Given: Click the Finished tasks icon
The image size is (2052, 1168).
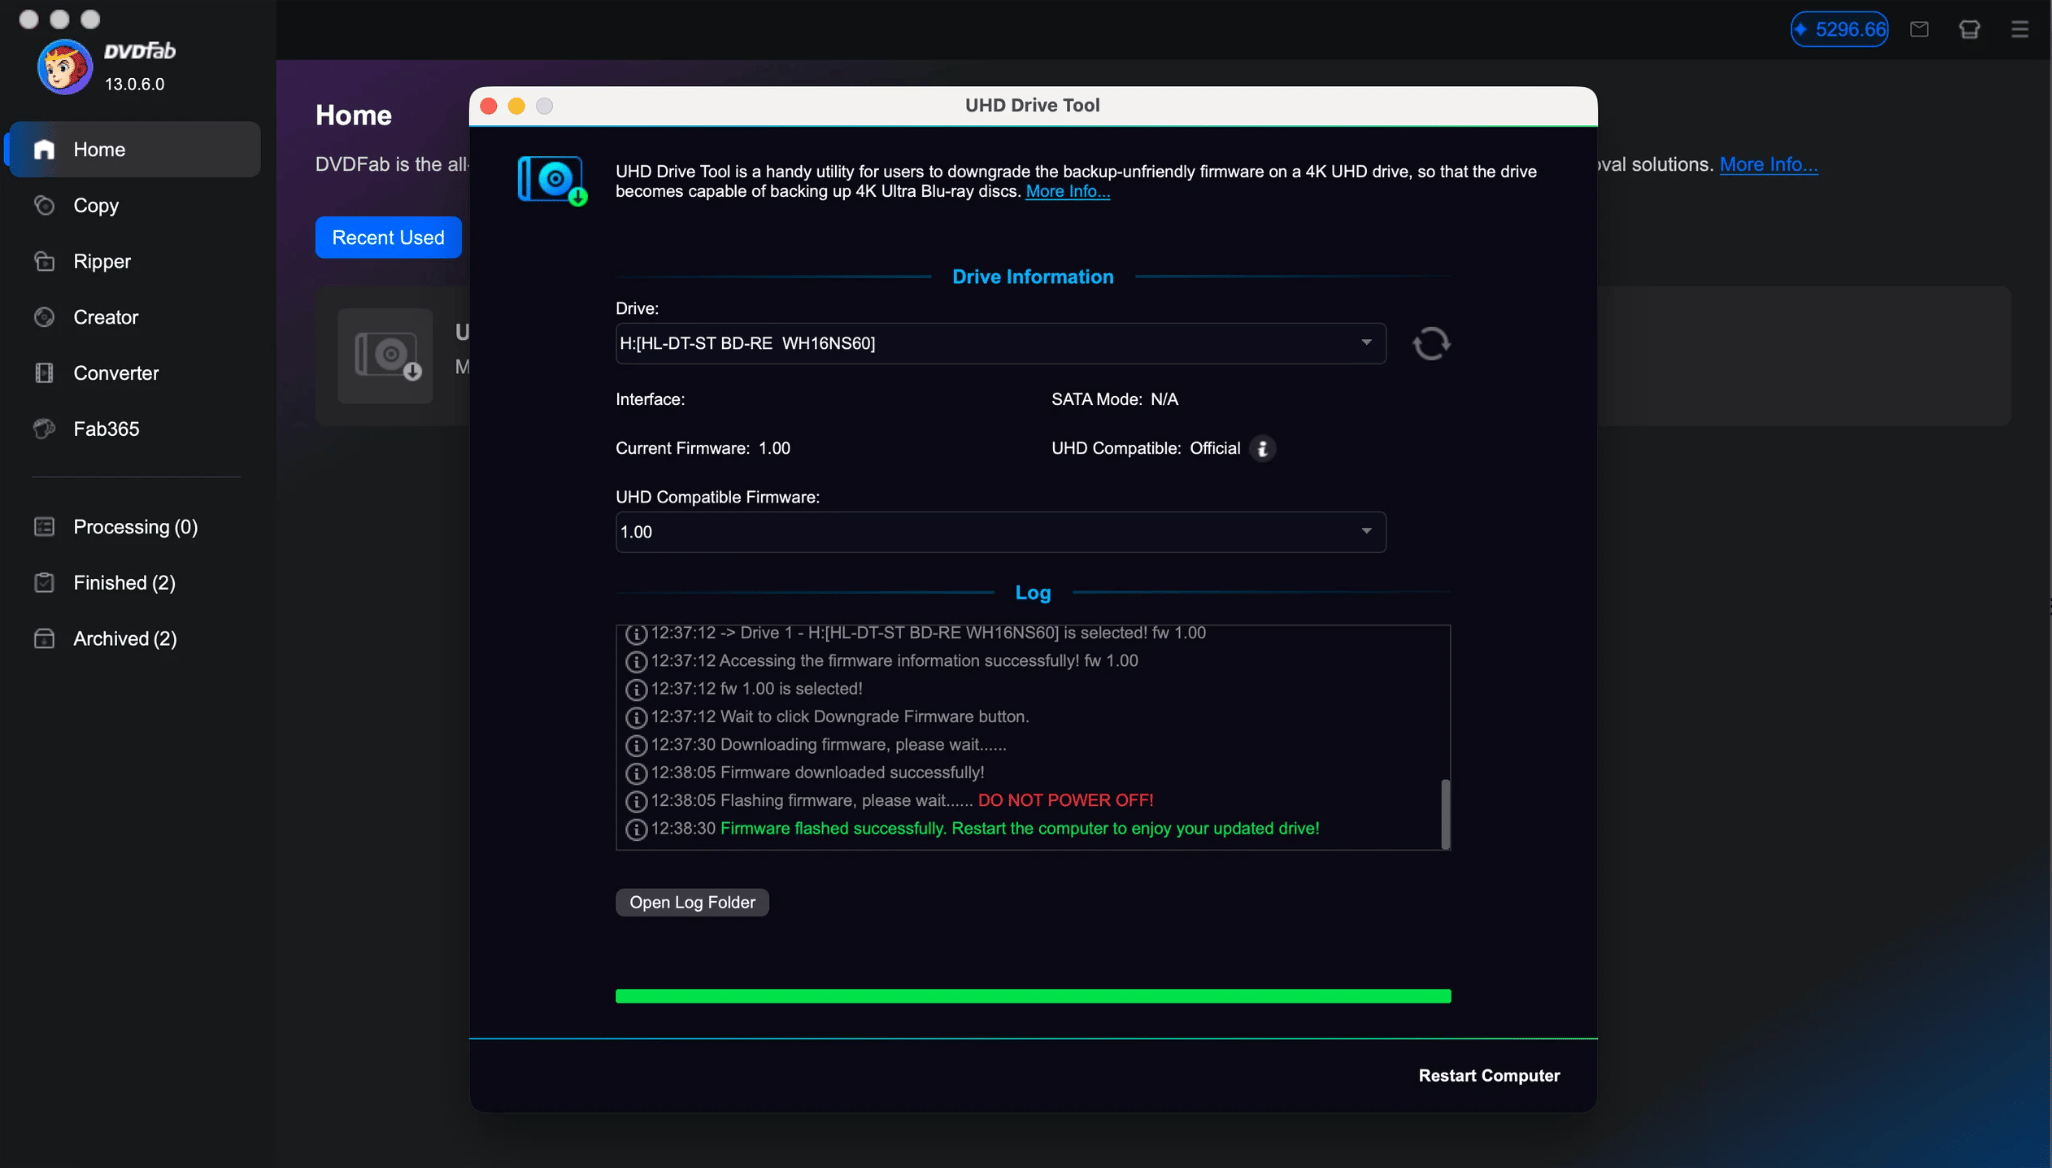Looking at the screenshot, I should 44,583.
